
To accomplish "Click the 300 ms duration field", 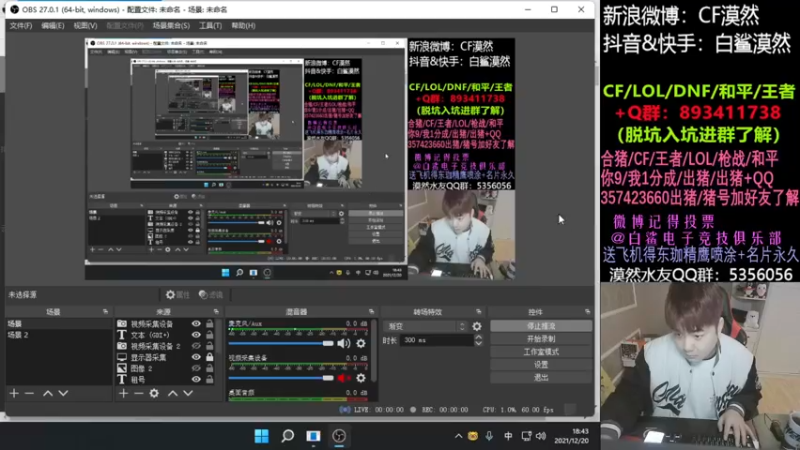I will point(437,340).
